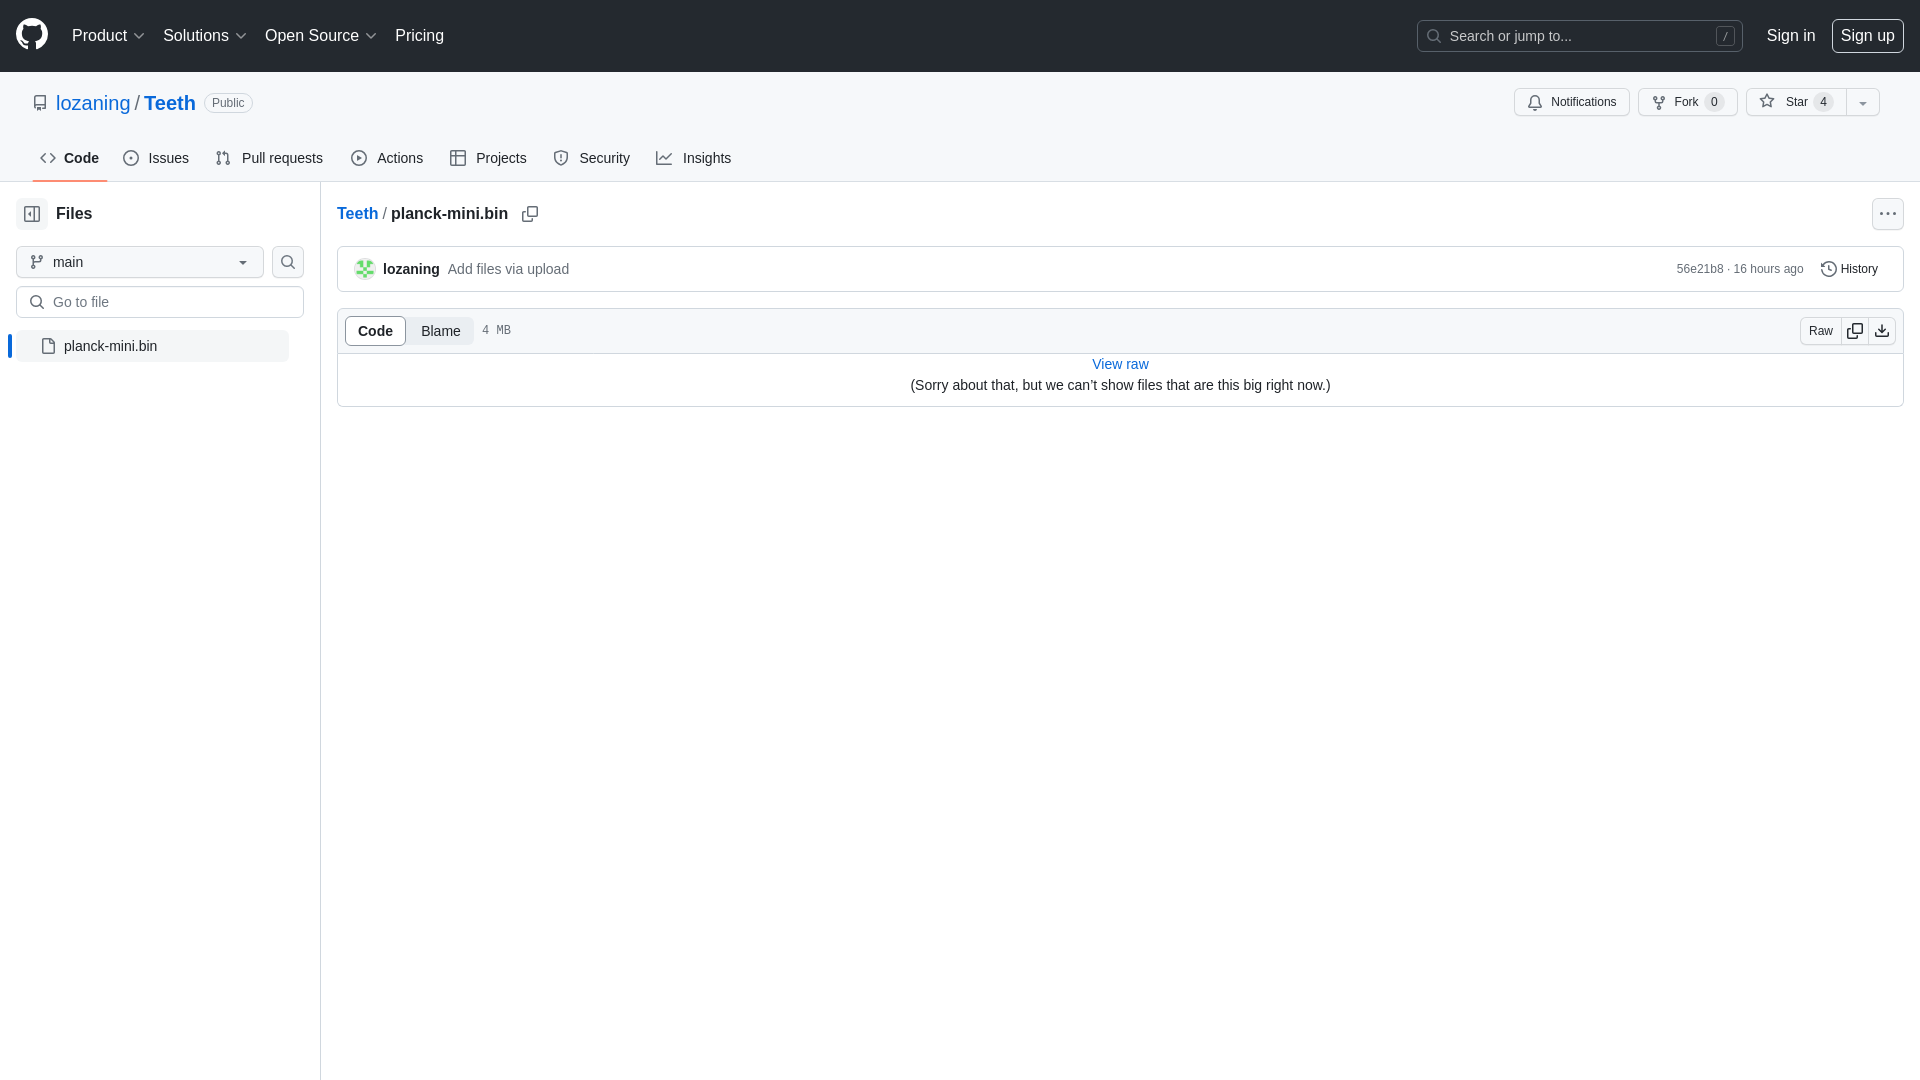Open the Projects tab
The image size is (1920, 1080).
coord(488,158)
